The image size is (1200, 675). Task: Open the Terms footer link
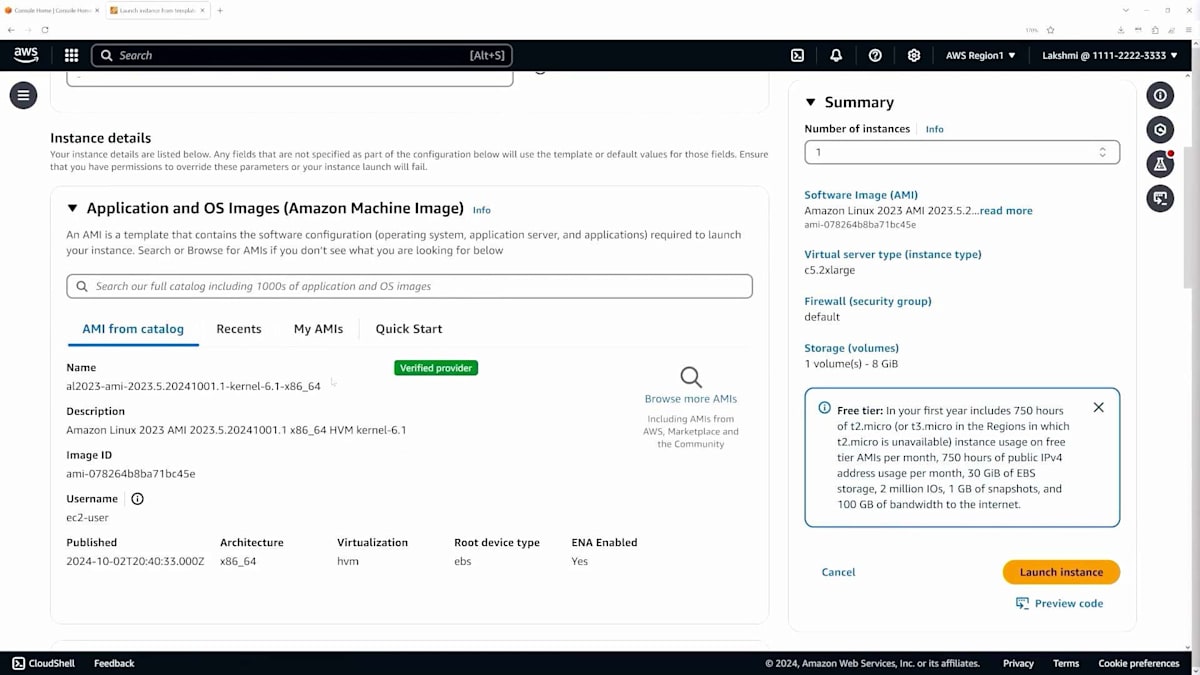pyautogui.click(x=1066, y=663)
